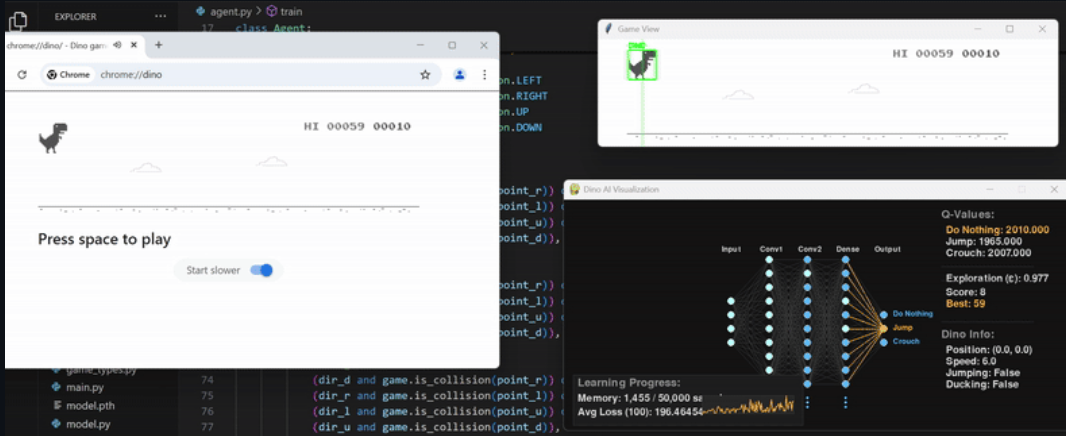Screen dimensions: 1066x436
Task: Click the Avg Loss chart in Learning Progress
Action: coord(748,405)
